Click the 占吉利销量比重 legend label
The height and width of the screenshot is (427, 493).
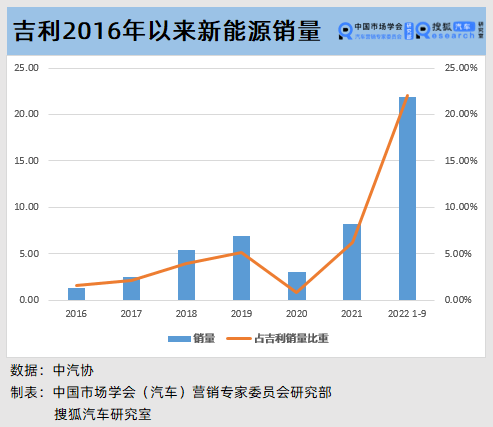tap(291, 338)
